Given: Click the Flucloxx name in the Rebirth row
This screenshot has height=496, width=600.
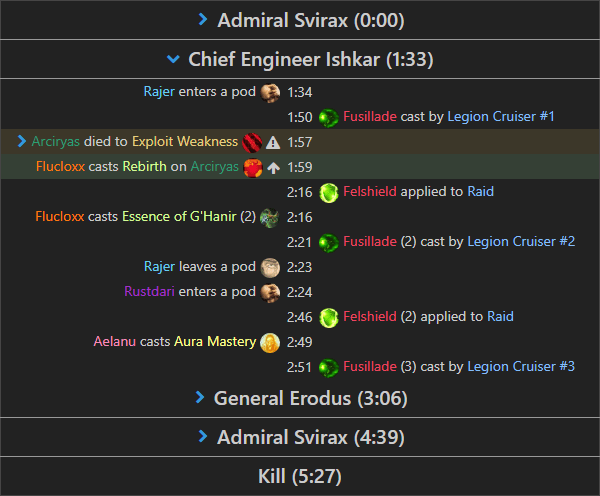Looking at the screenshot, I should 59,167.
